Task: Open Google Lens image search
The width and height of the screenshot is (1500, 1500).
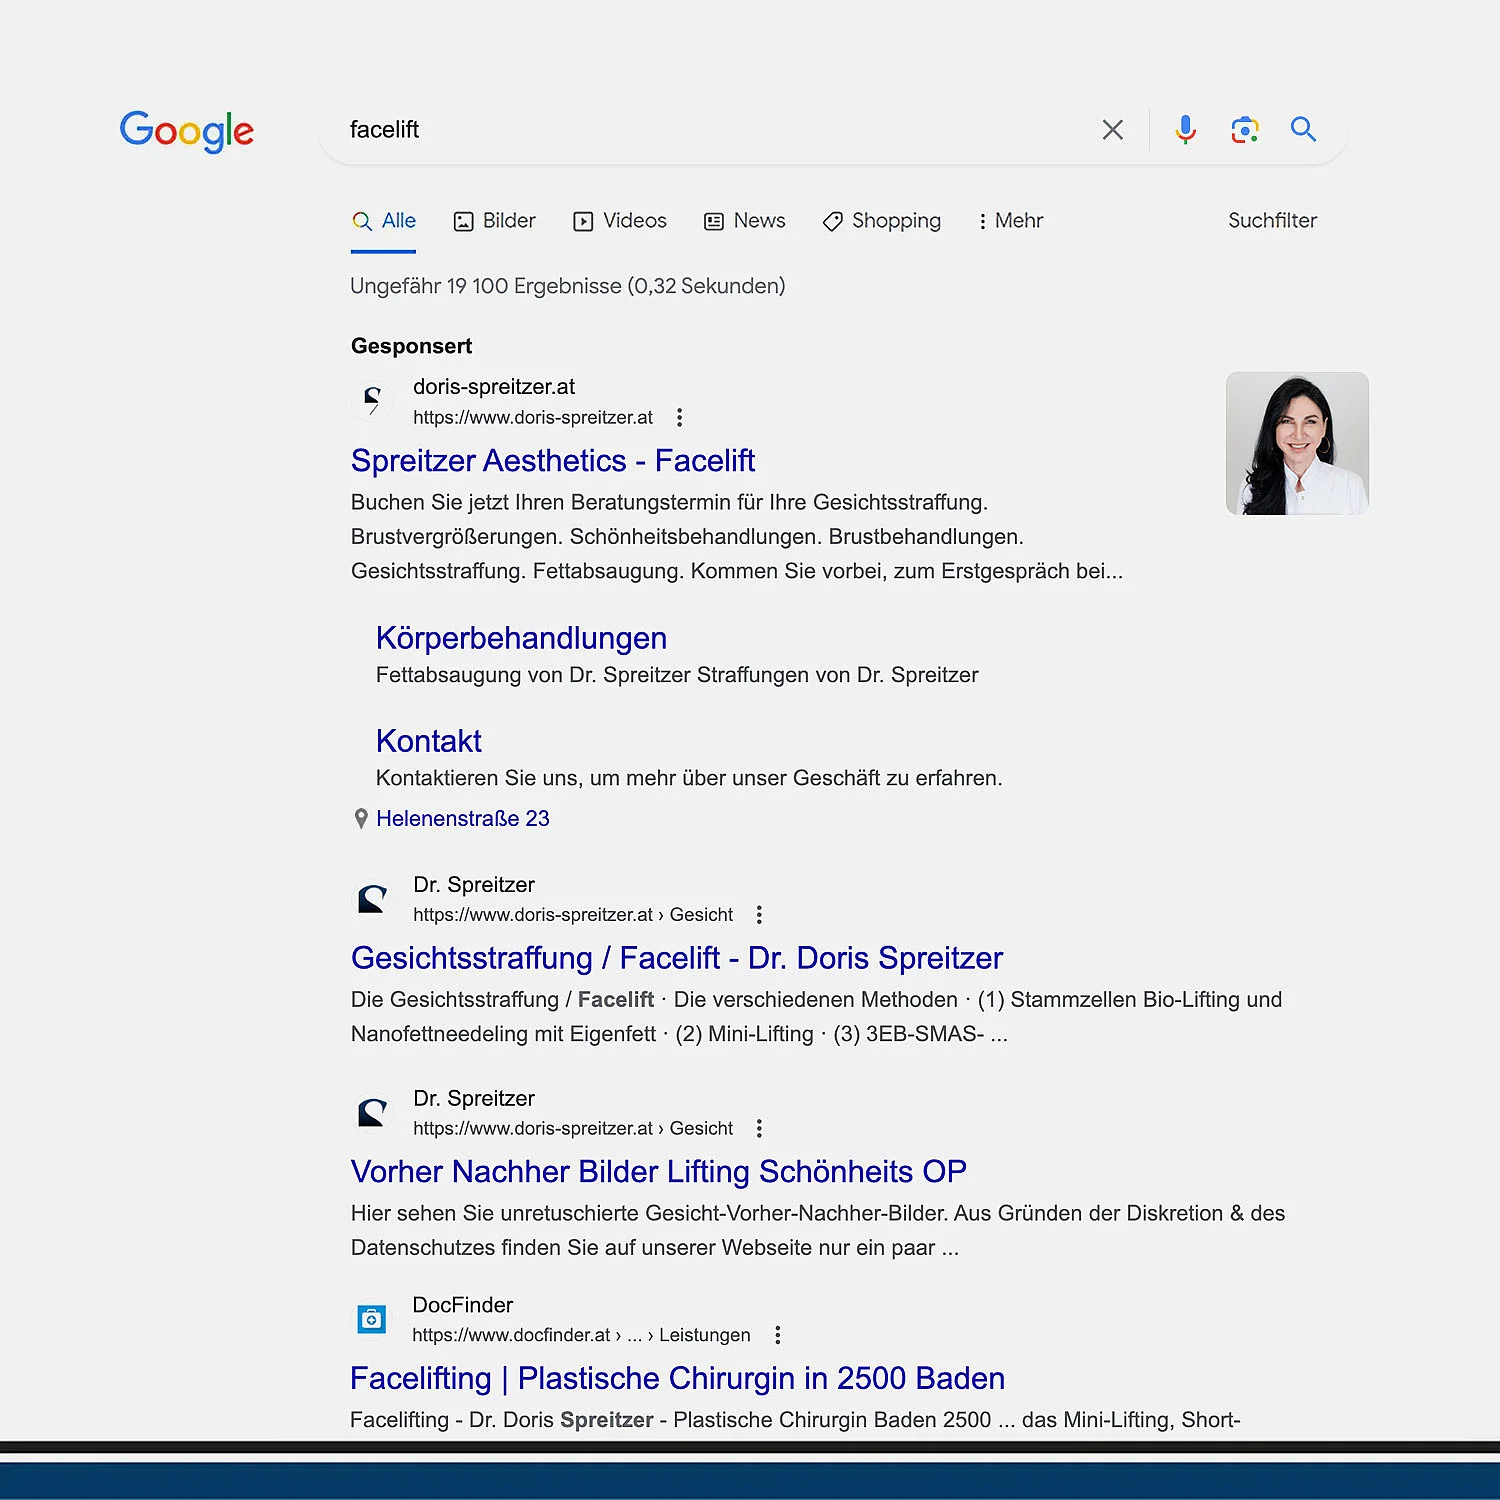Action: point(1244,129)
